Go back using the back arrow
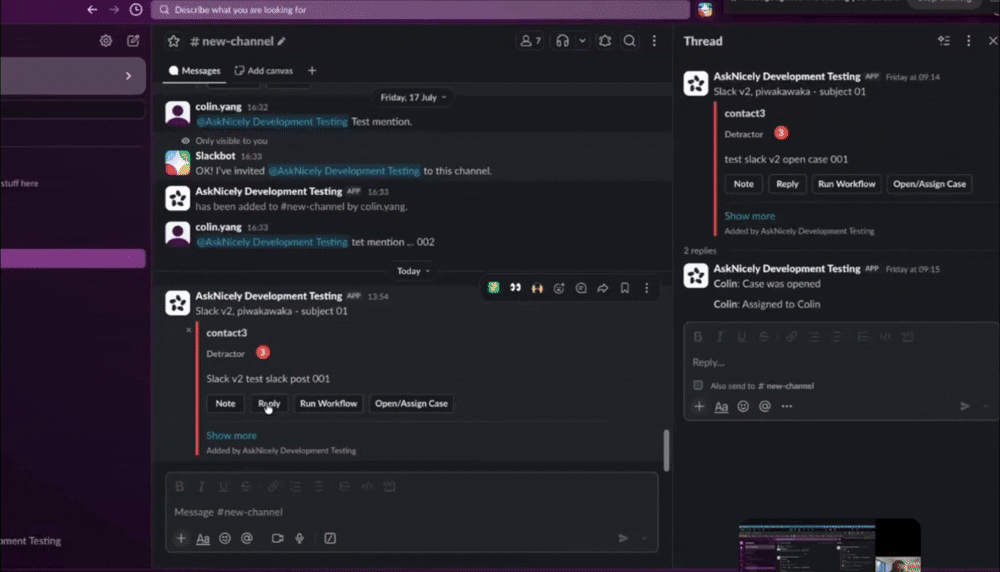Screen dimensions: 1000x572 pyautogui.click(x=92, y=10)
